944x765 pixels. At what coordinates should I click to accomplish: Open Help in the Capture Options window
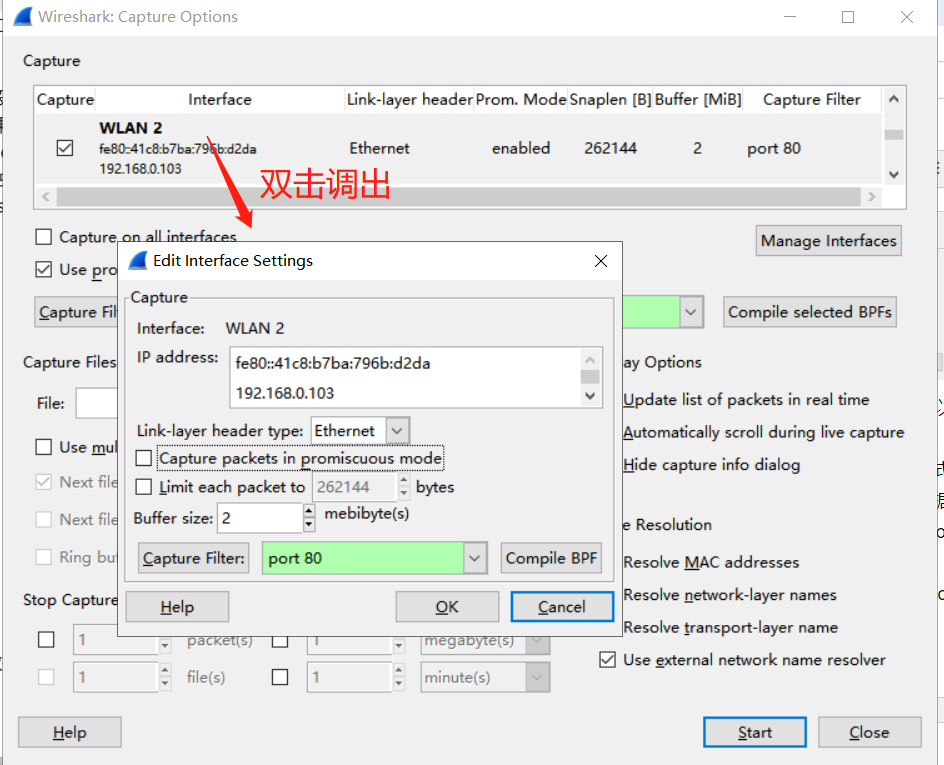[70, 732]
